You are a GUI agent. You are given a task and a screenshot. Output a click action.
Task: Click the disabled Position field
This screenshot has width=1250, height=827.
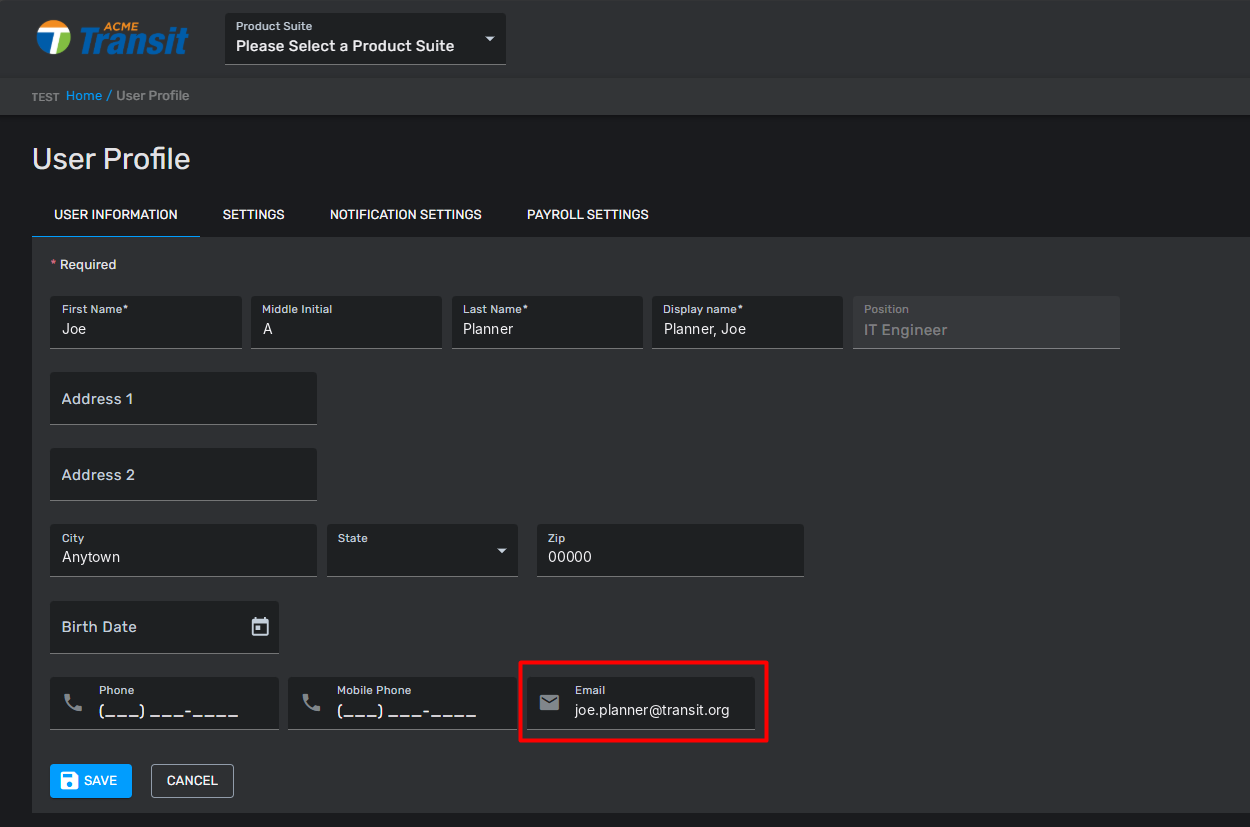(986, 322)
